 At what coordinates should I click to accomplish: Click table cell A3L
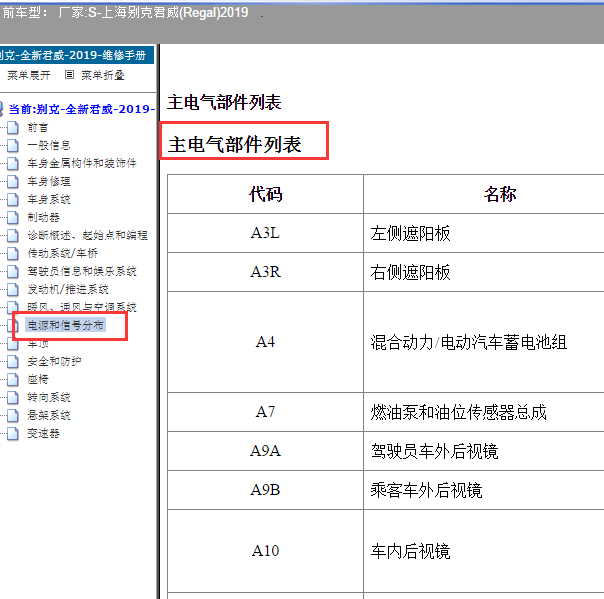265,233
